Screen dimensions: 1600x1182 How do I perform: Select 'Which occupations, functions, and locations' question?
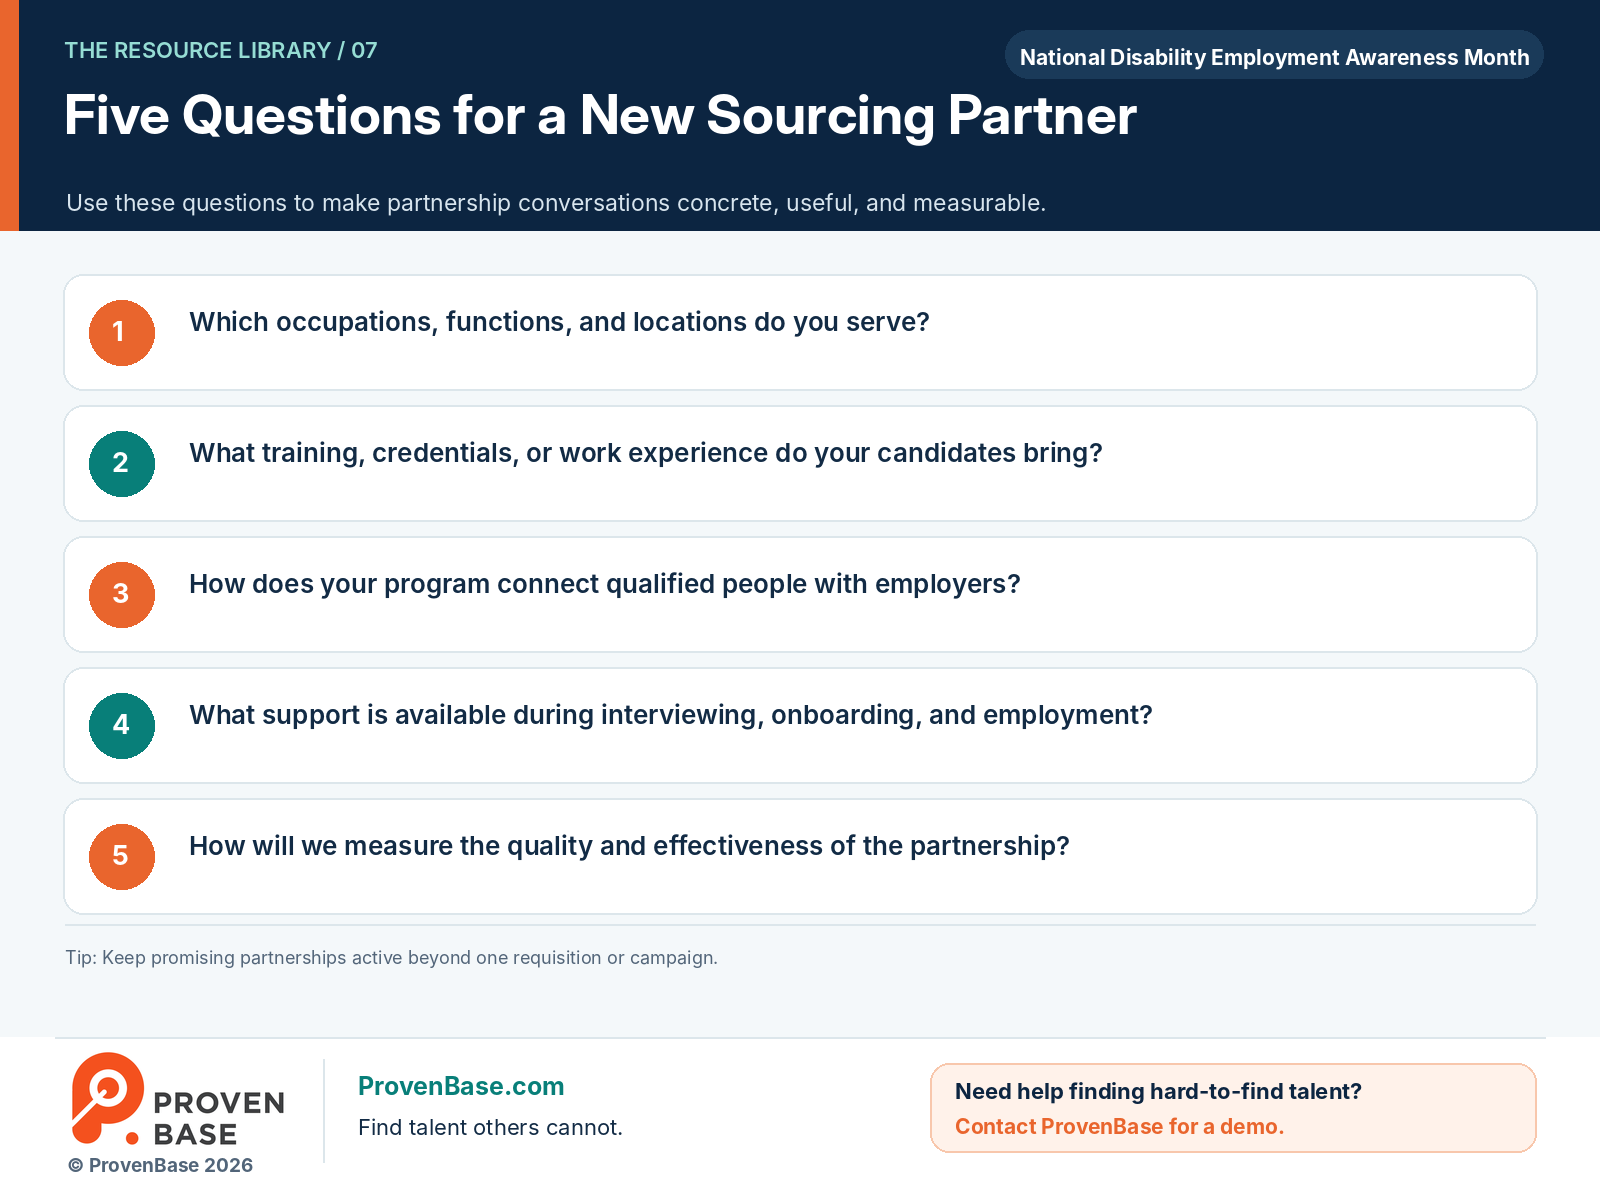point(800,333)
